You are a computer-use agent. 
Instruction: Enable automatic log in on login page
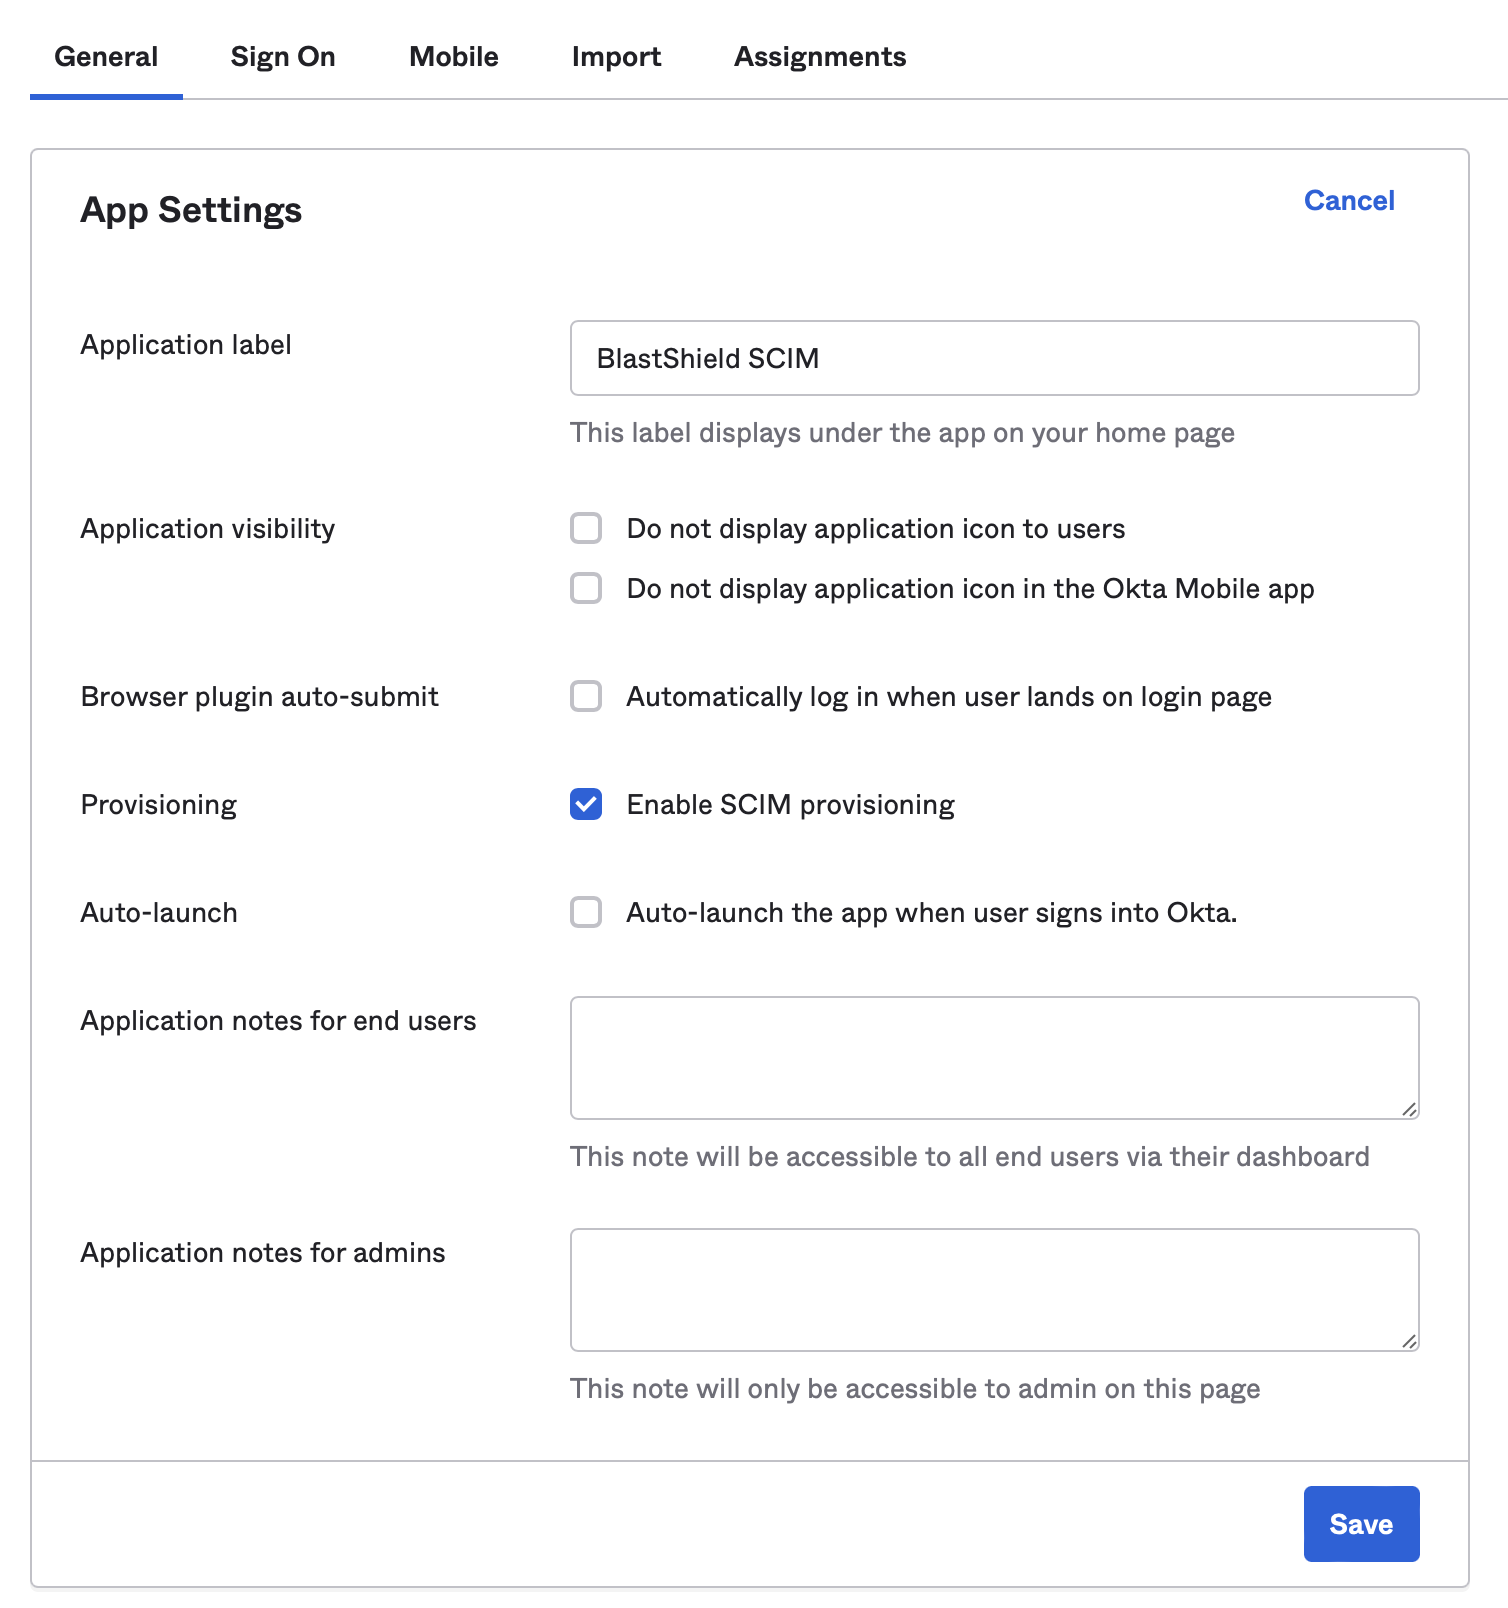pyautogui.click(x=586, y=696)
